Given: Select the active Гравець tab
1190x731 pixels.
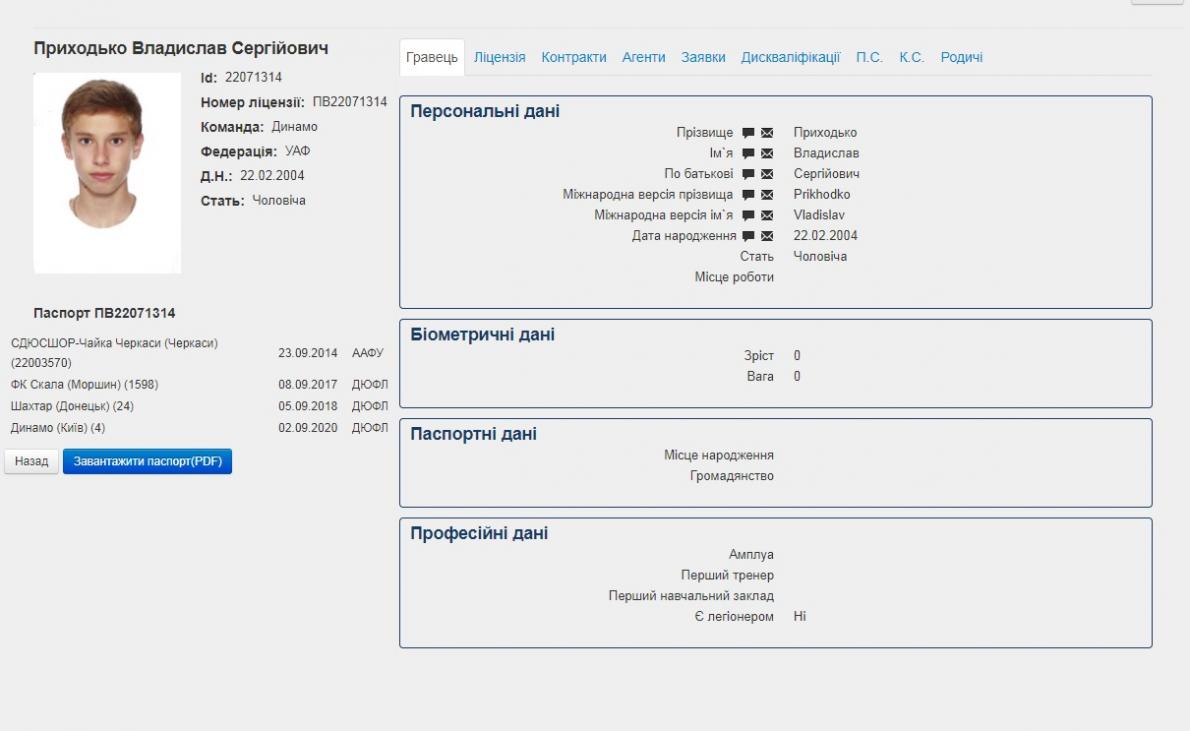Looking at the screenshot, I should click(432, 57).
